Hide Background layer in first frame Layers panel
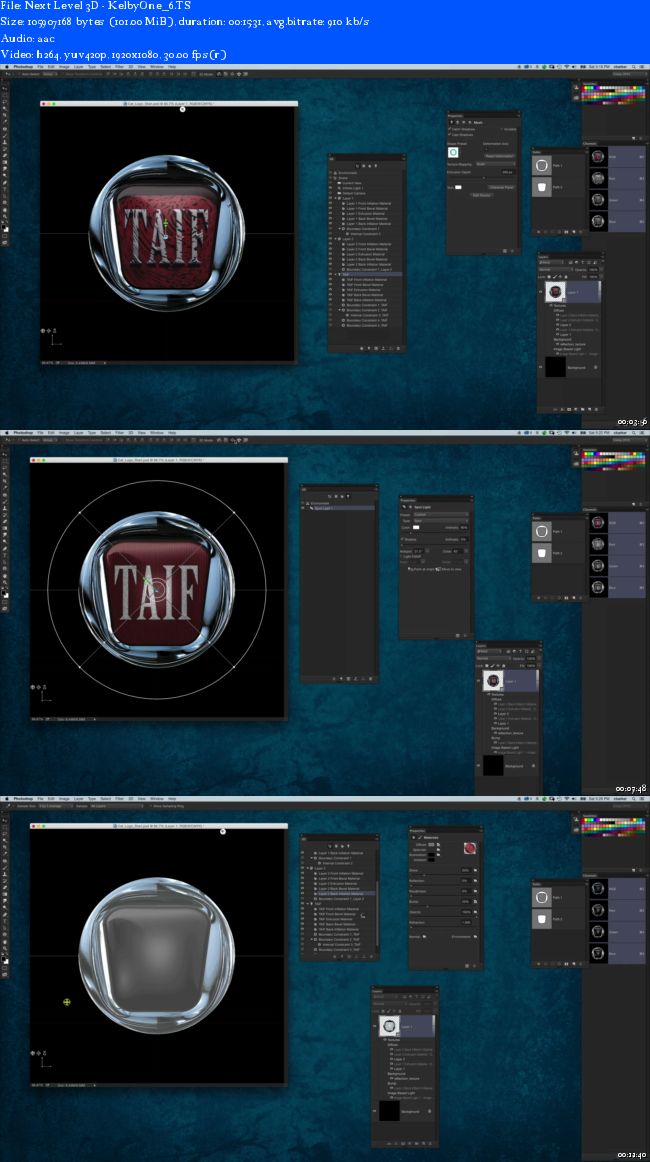Viewport: 650px width, 1162px height. pos(542,367)
